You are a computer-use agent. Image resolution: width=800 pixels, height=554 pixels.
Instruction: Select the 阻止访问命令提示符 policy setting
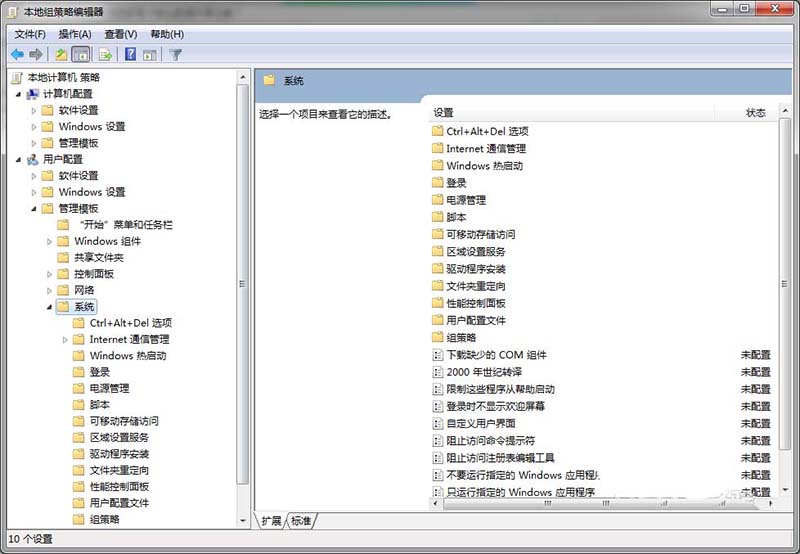(x=490, y=440)
